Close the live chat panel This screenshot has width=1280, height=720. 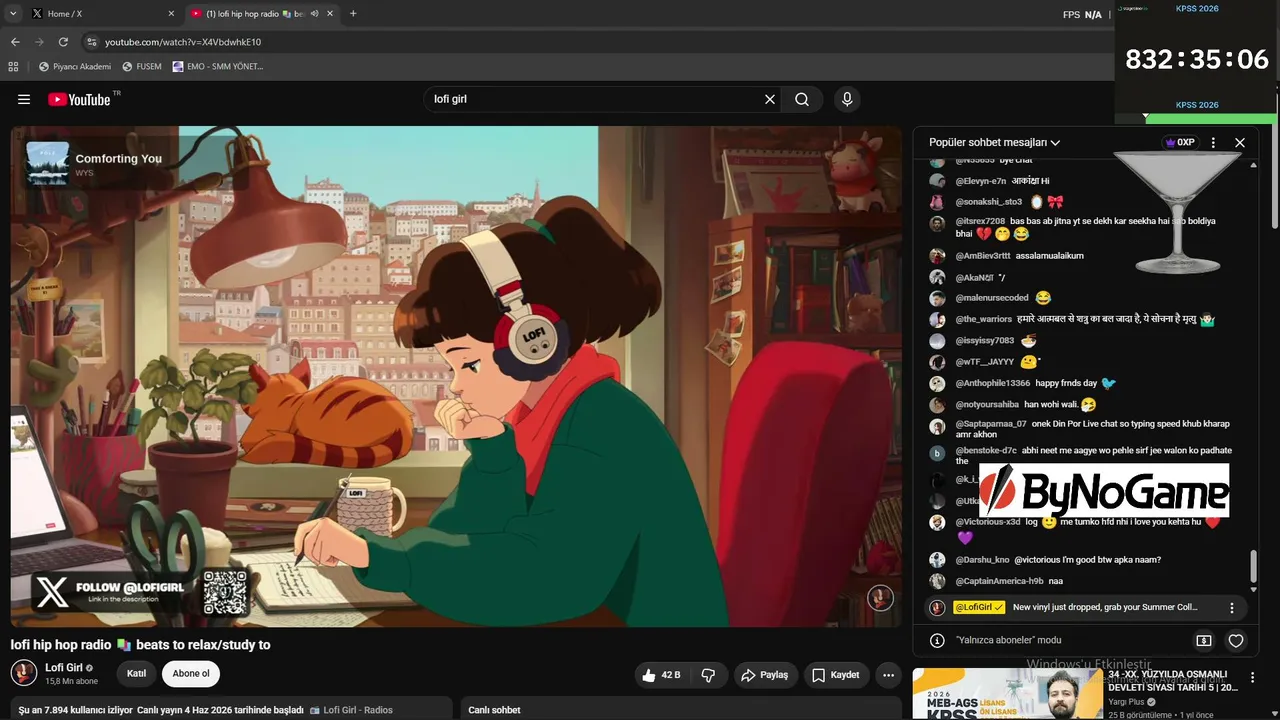(x=1240, y=143)
